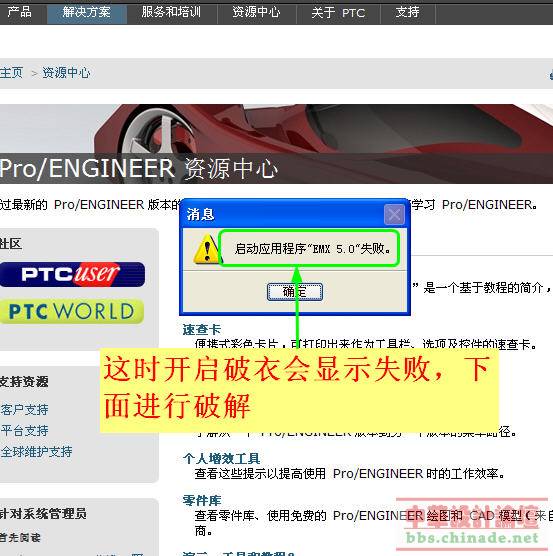Screen dimensions: 553x556
Task: Open the 支持 navigation item
Action: coord(408,13)
